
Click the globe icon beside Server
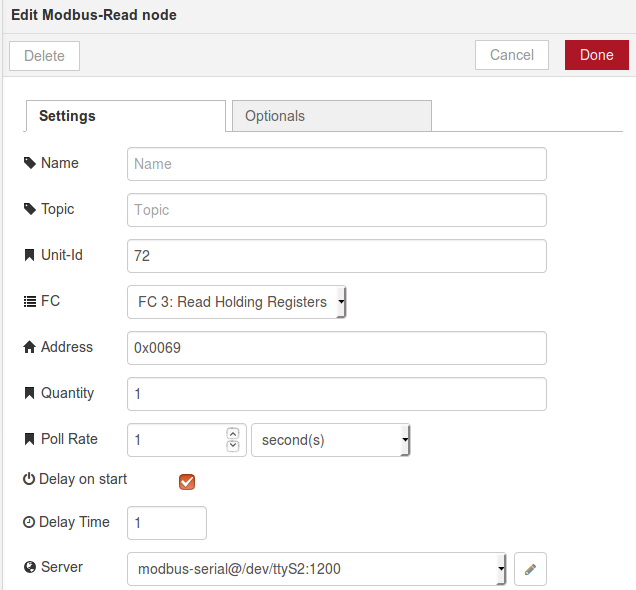[x=30, y=567]
